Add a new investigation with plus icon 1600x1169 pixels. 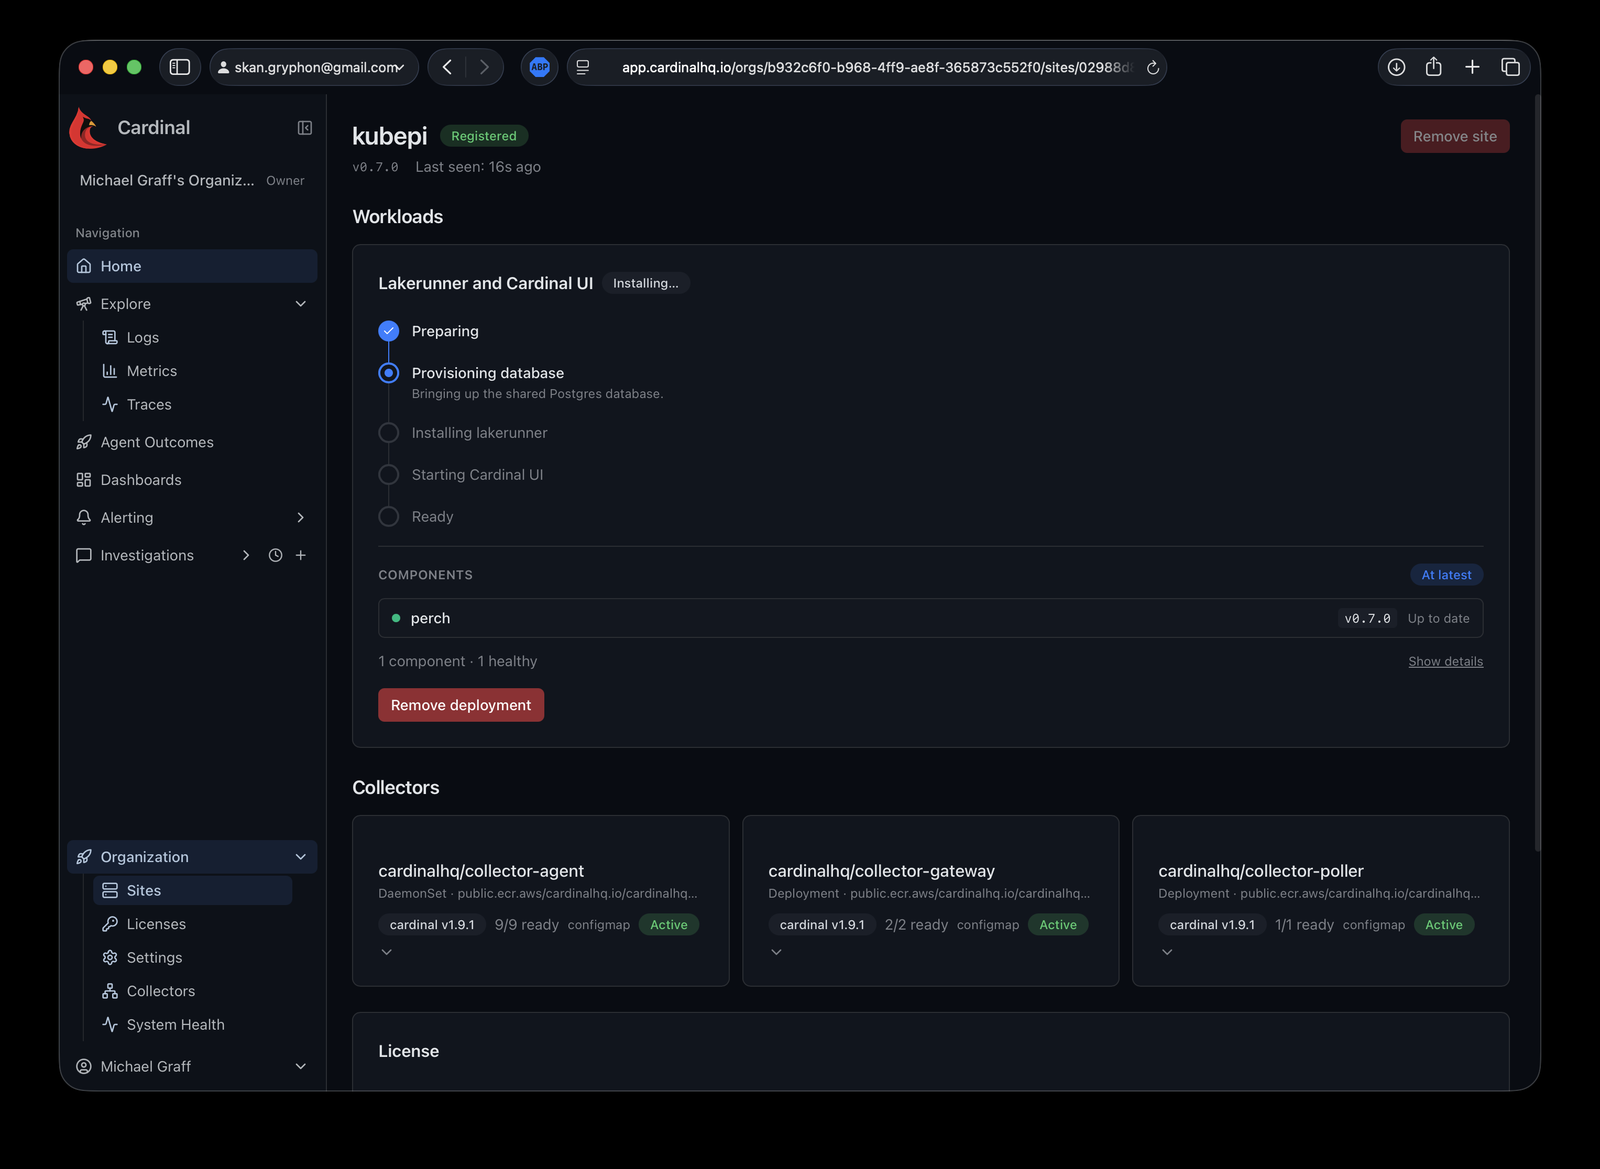(x=300, y=556)
